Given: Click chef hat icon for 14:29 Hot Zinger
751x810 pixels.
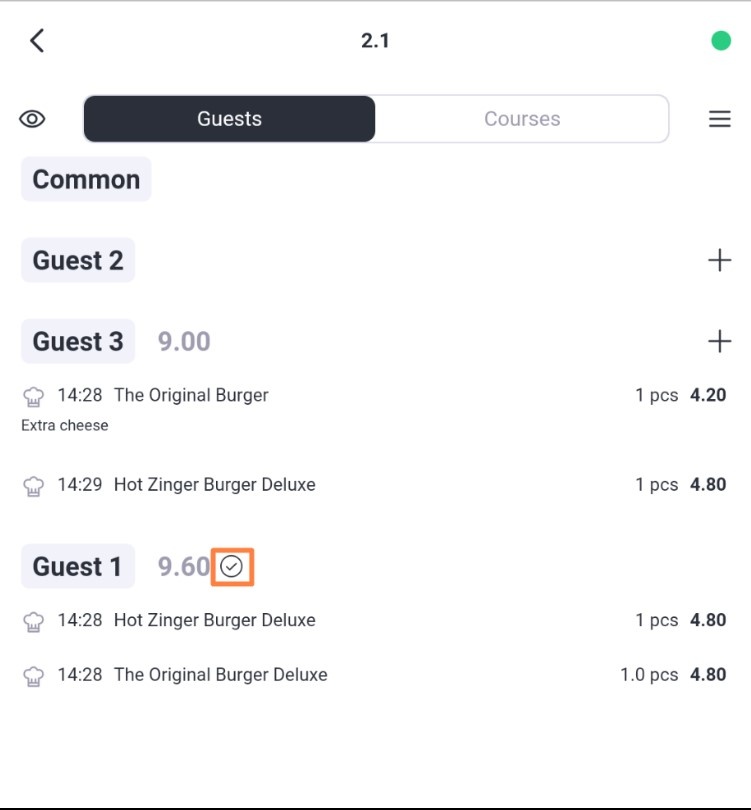Looking at the screenshot, I should point(34,486).
